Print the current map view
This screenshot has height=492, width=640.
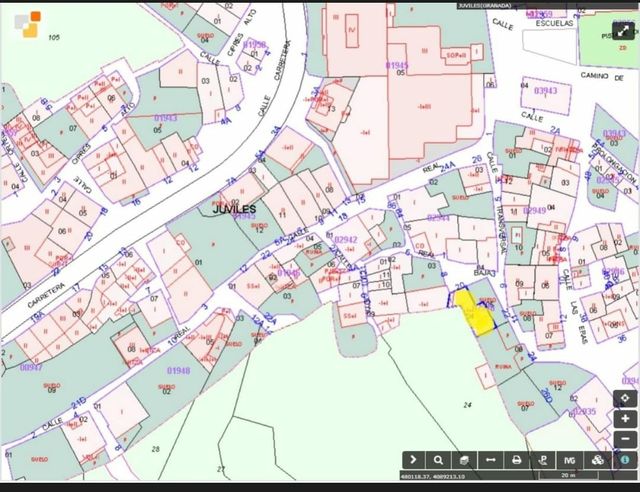[x=517, y=459]
